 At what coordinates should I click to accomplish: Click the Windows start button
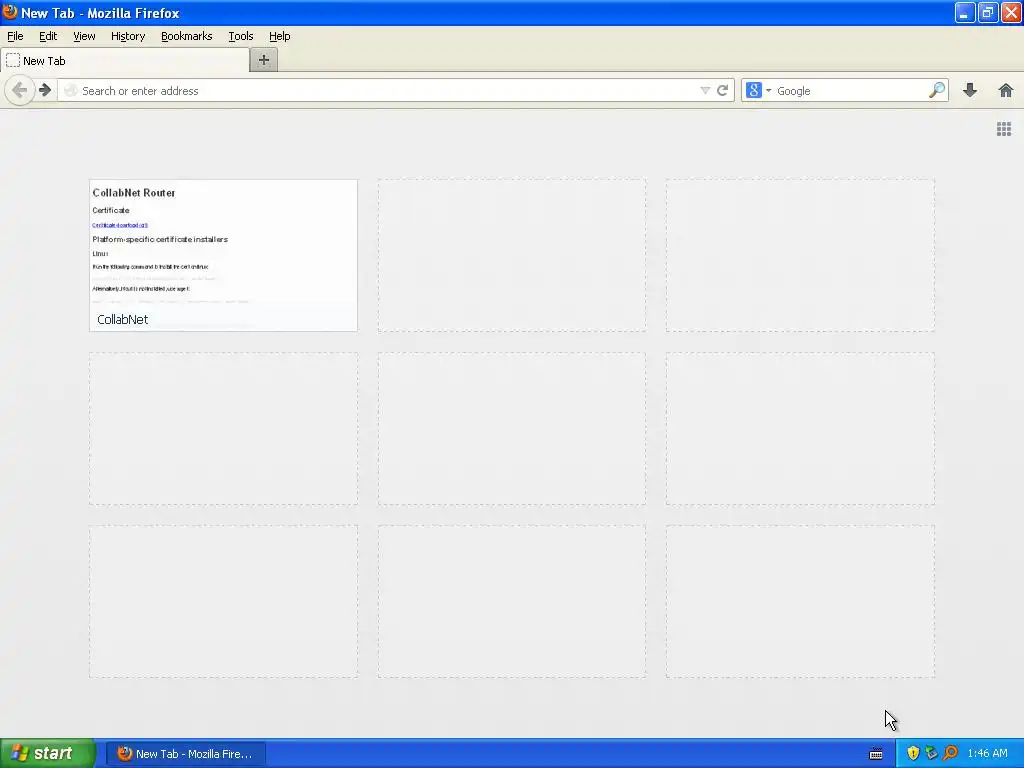click(47, 753)
